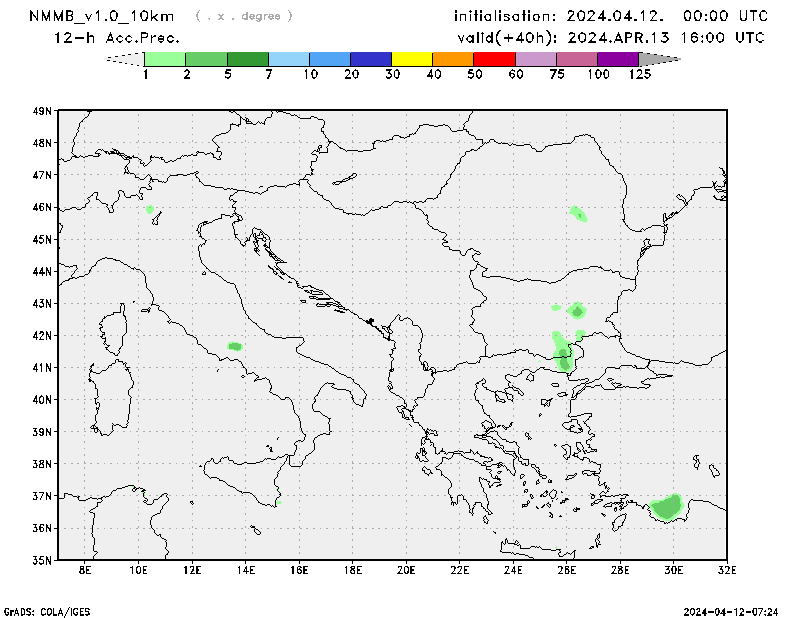Click the dark green 5-7 legend swatch
The height and width of the screenshot is (618, 800).
point(248,59)
